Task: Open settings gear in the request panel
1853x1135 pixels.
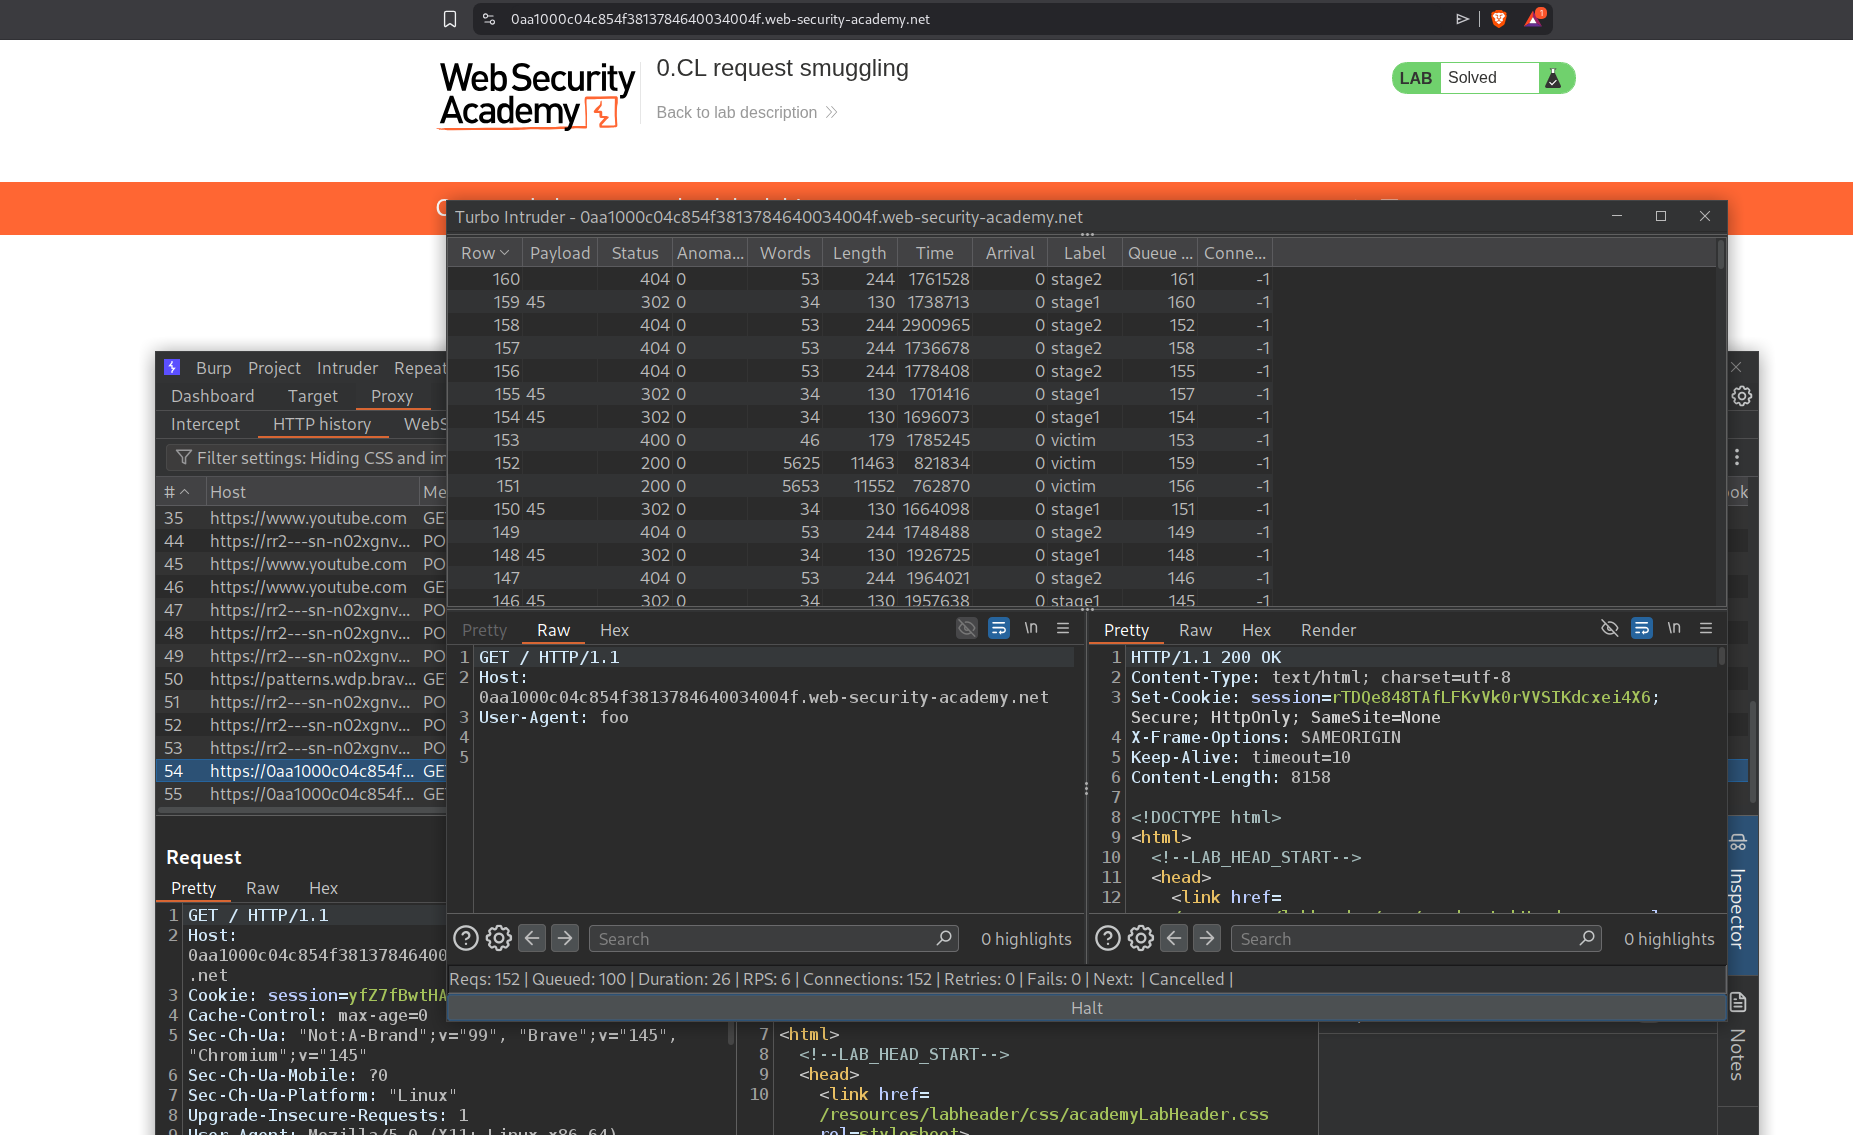Action: pos(498,938)
